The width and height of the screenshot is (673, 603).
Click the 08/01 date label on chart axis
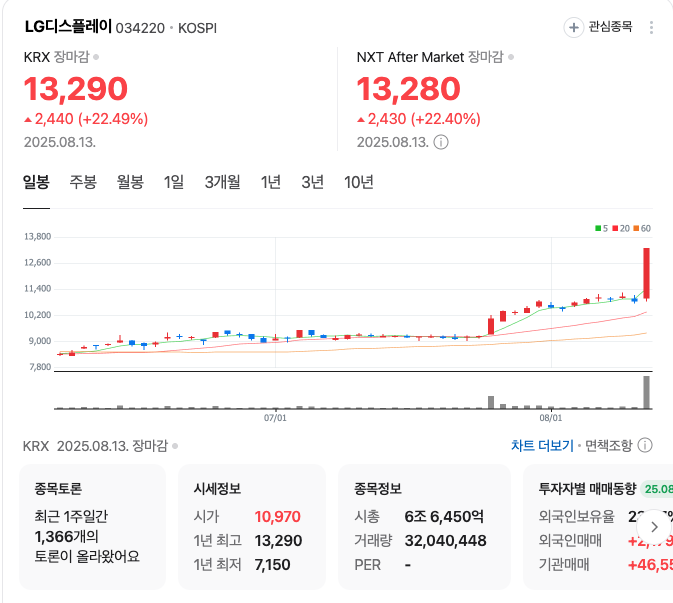click(551, 418)
